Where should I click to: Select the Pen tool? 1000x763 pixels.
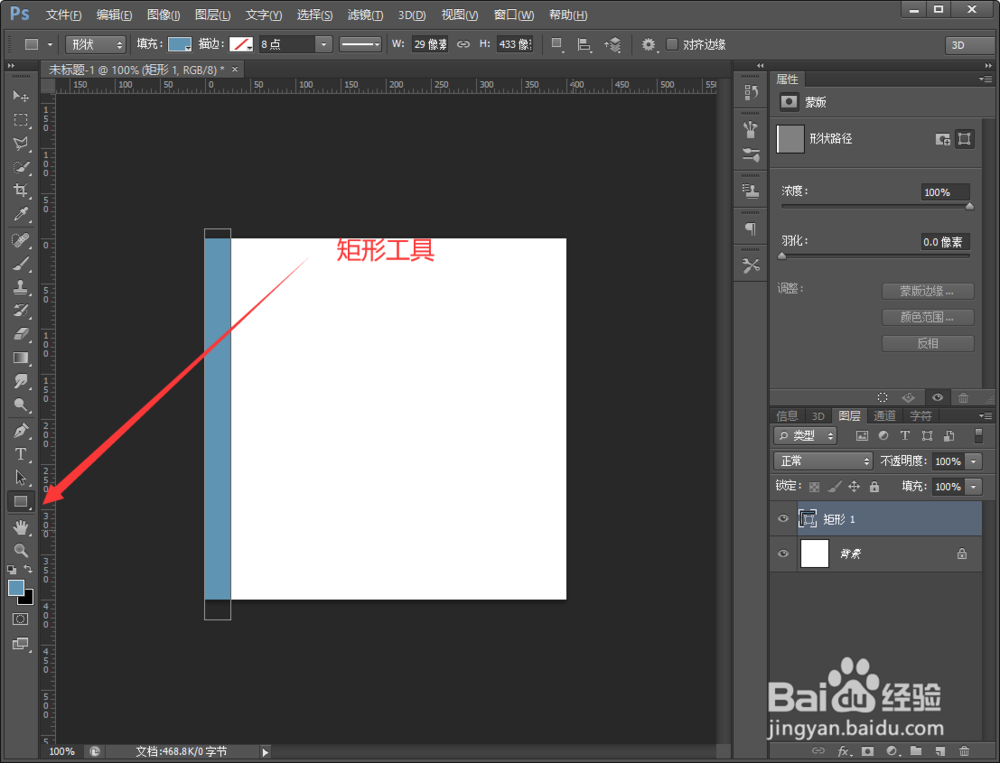pyautogui.click(x=20, y=431)
